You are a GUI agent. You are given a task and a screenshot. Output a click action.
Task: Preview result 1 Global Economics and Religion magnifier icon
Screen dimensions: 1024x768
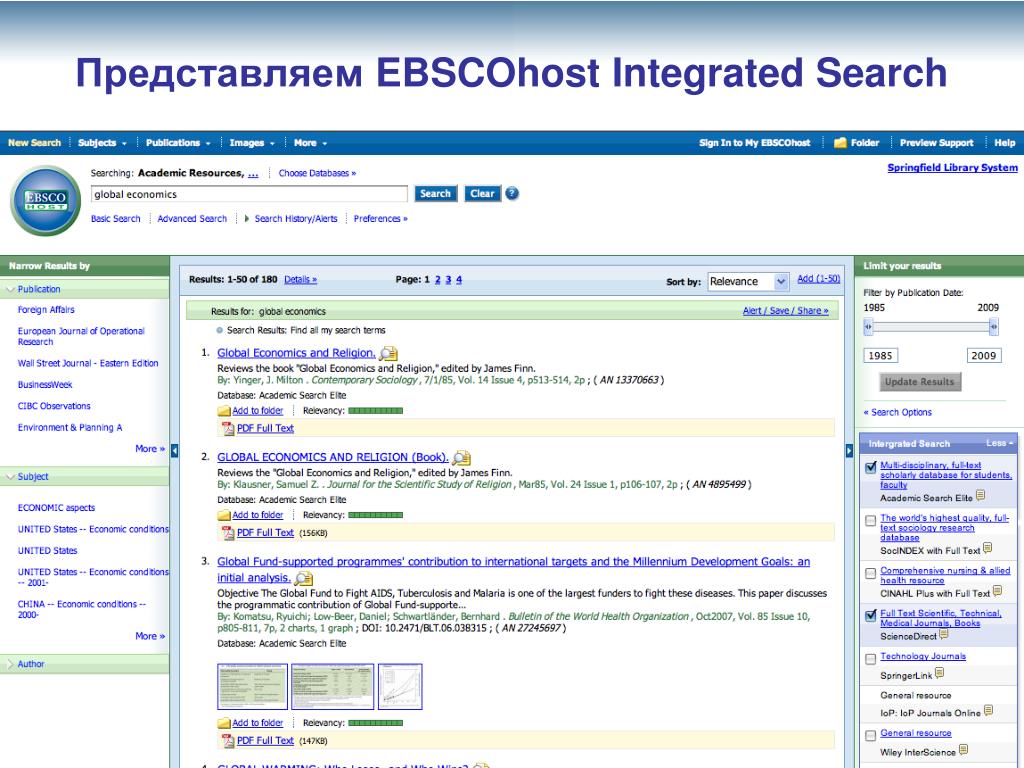coord(389,353)
